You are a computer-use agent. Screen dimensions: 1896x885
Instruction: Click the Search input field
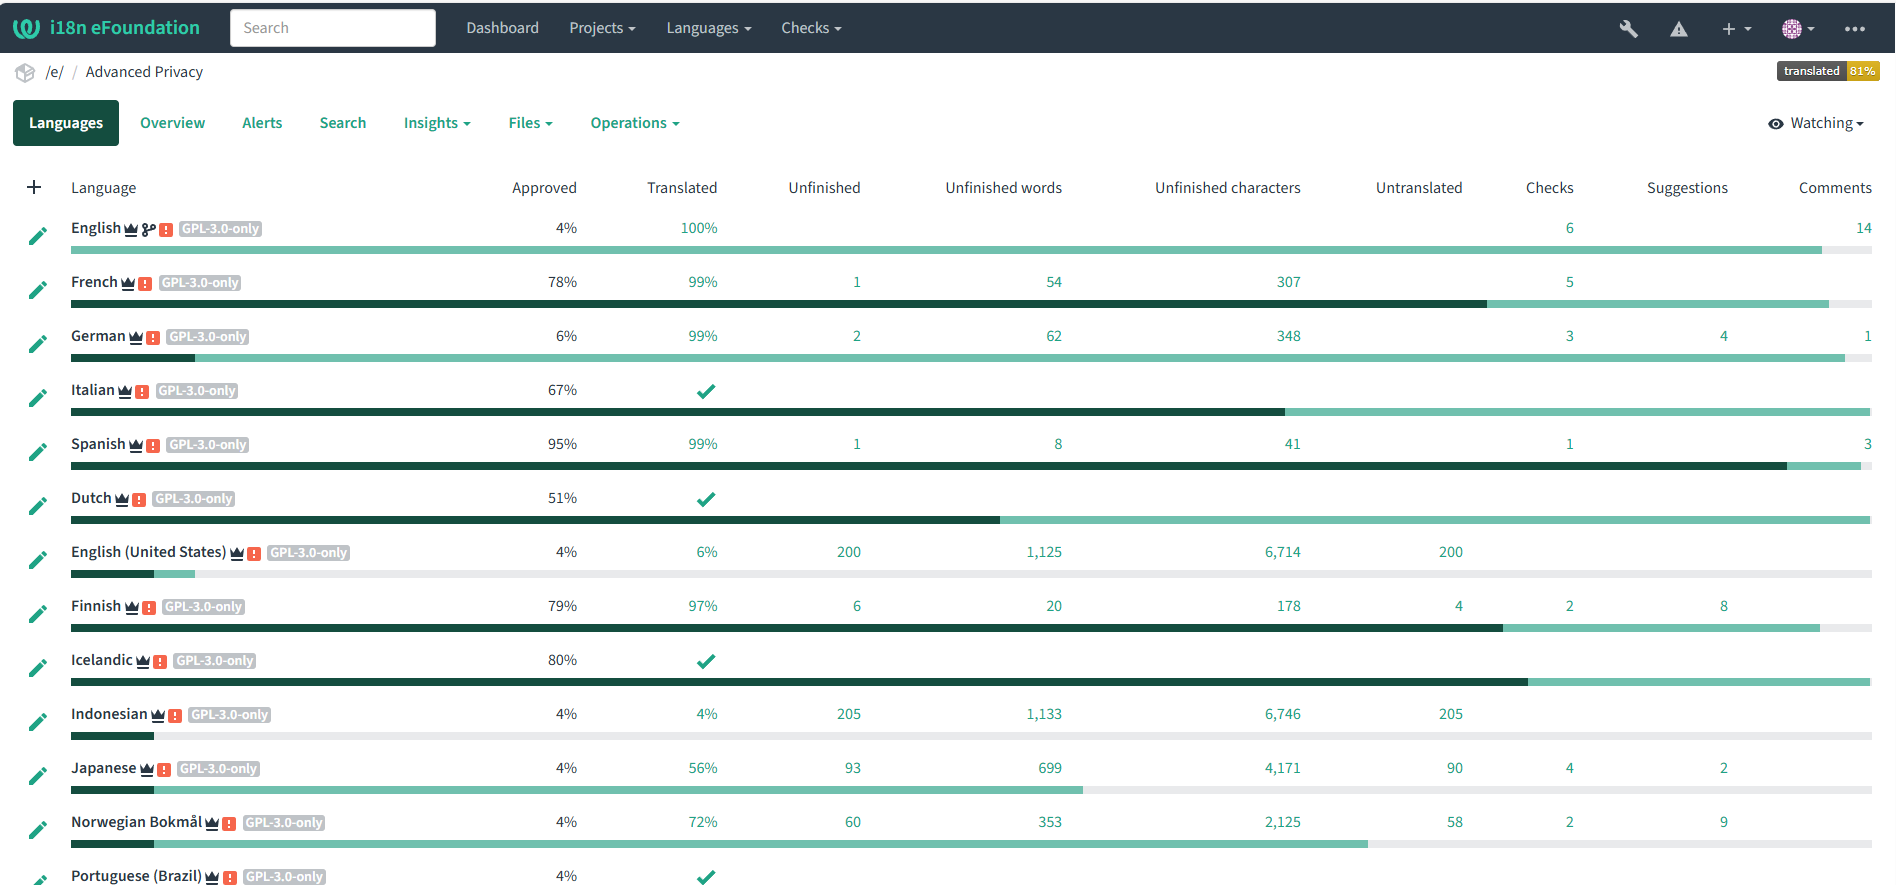click(333, 28)
